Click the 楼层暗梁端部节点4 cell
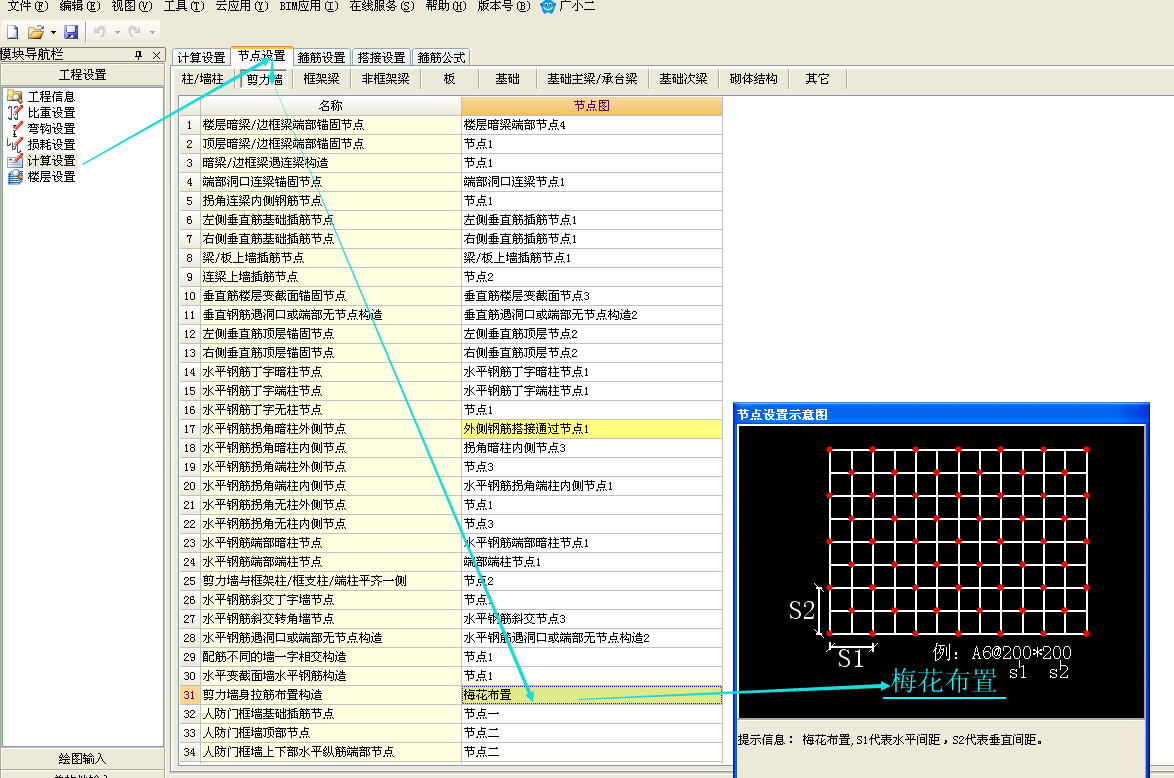This screenshot has width=1174, height=778. pos(591,124)
